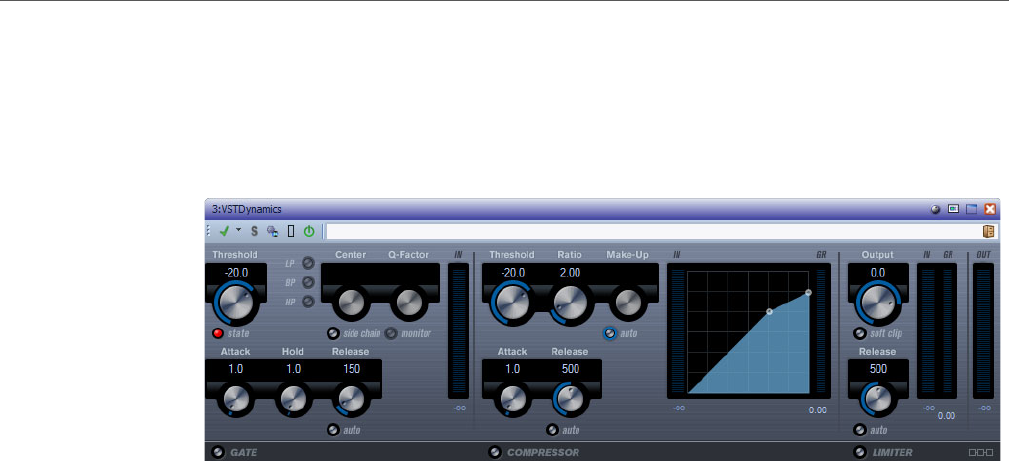
Task: Enable the HP filter button
Action: 308,301
